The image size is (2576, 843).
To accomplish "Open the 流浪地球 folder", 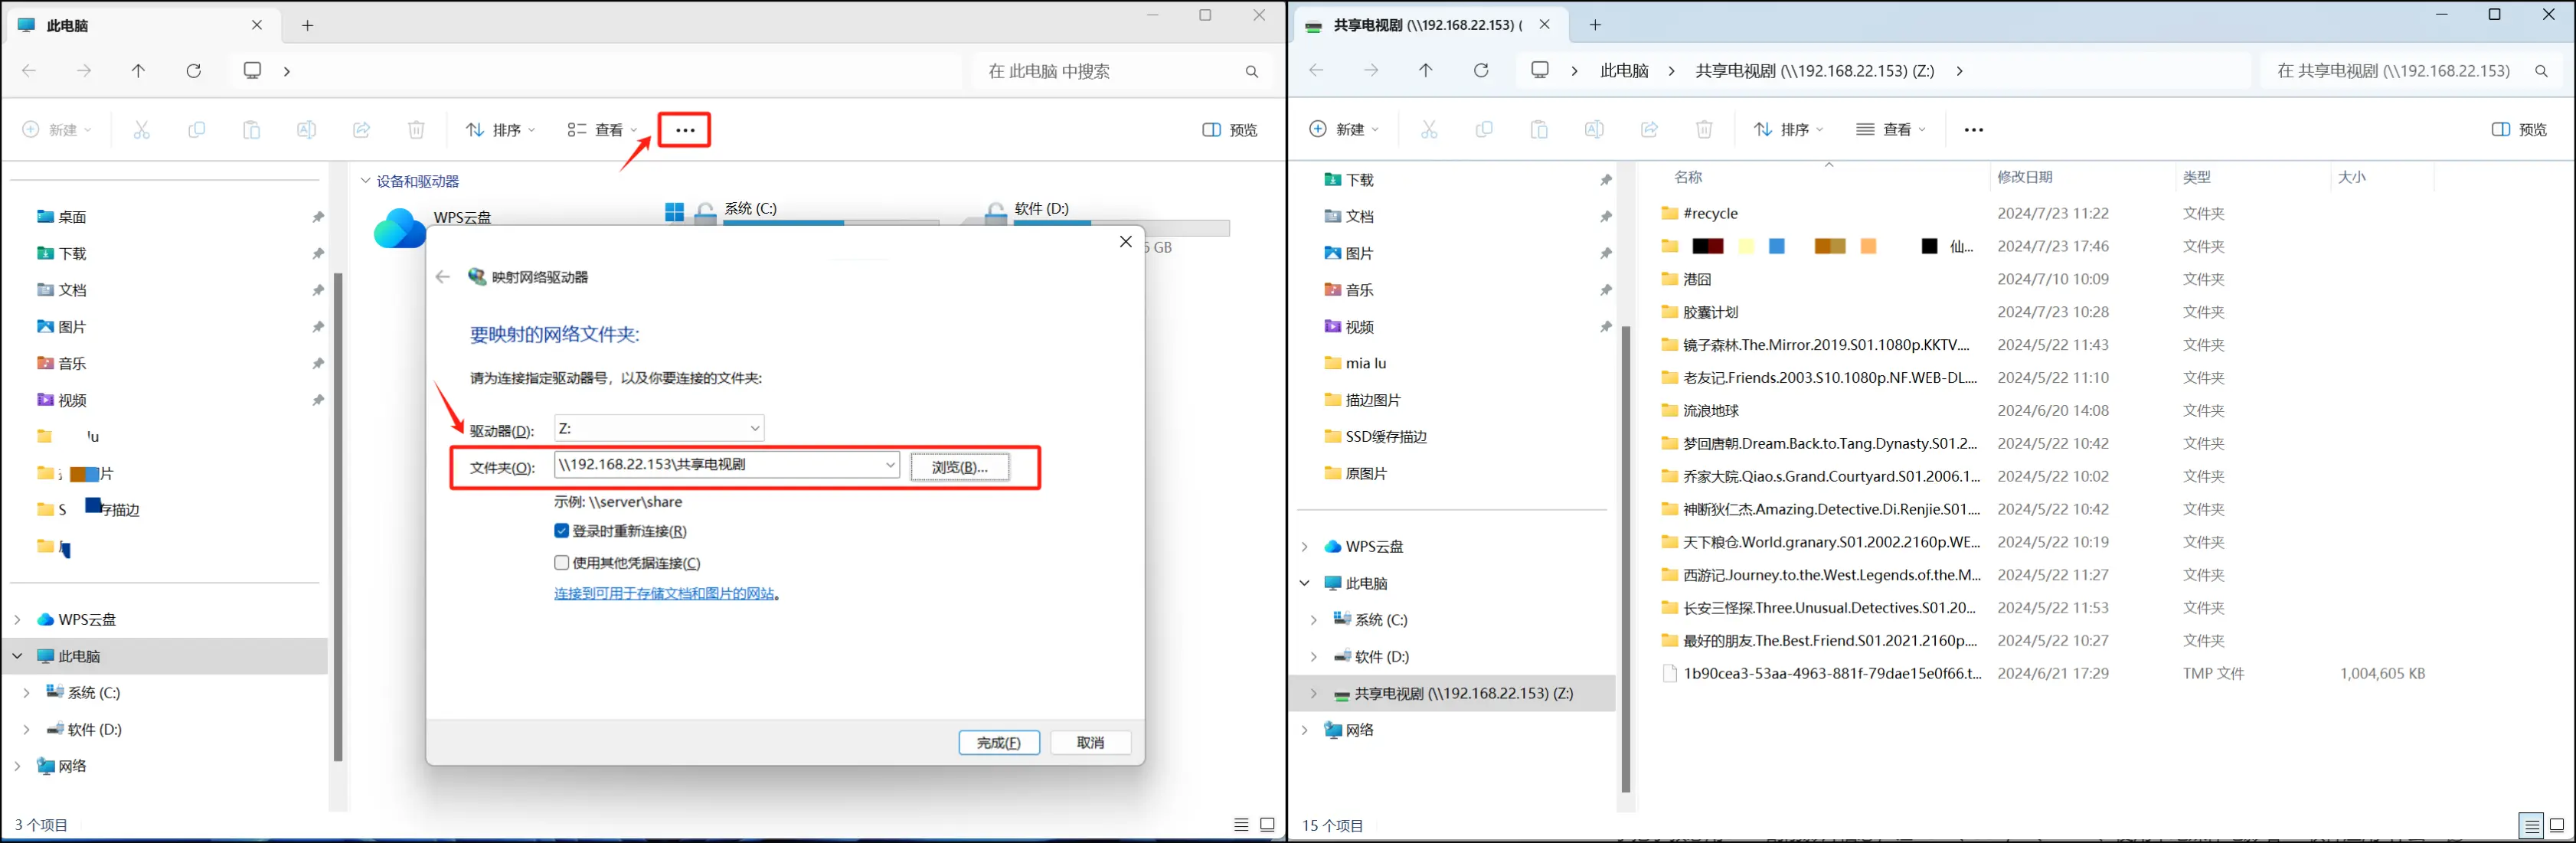I will [x=1710, y=411].
